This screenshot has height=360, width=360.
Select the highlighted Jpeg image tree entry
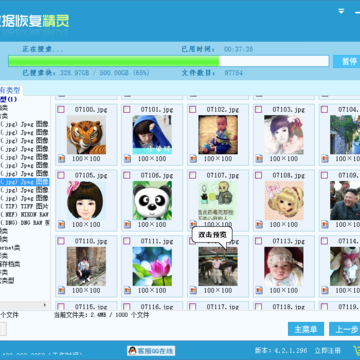24,182
